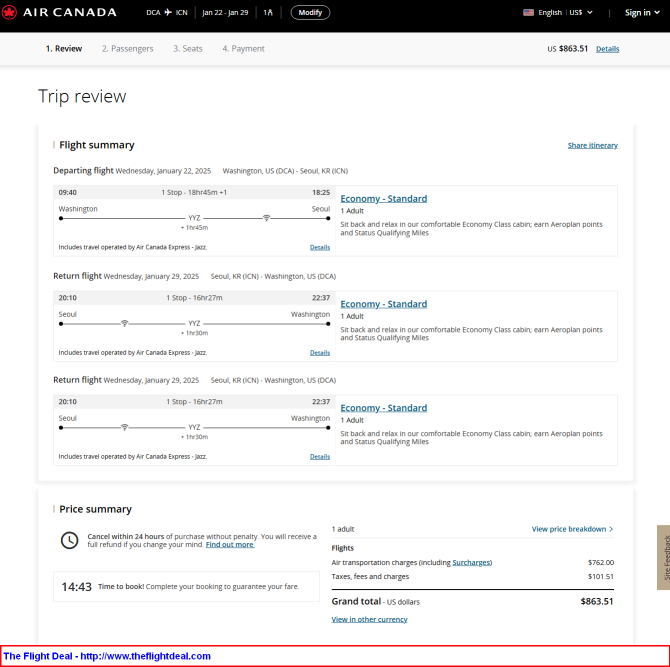
Task: Expand the Sign in dropdown
Action: [642, 12]
